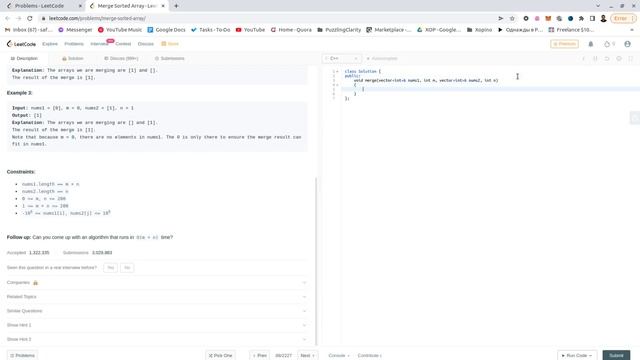Open the Messenger bookmark
This screenshot has height=360, width=640.
click(76, 30)
